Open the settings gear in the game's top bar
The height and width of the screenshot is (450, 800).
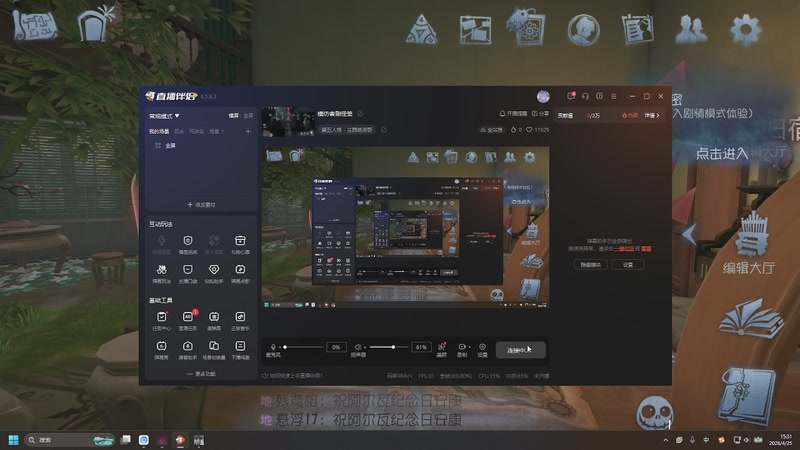click(x=745, y=30)
